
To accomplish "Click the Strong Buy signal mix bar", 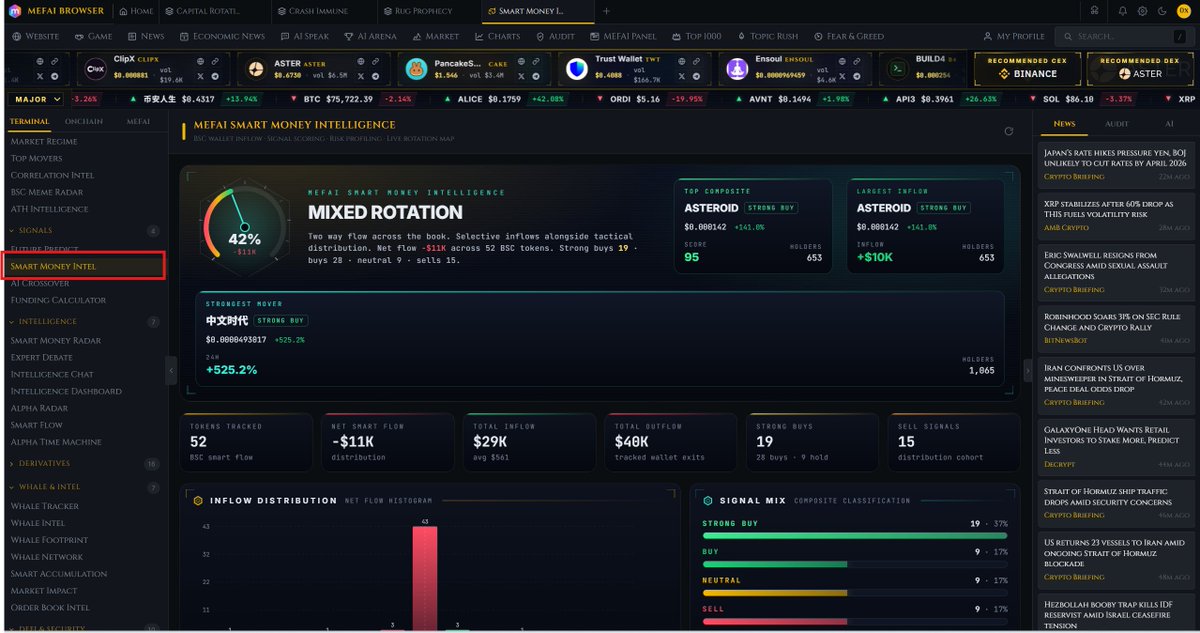I will point(854,536).
